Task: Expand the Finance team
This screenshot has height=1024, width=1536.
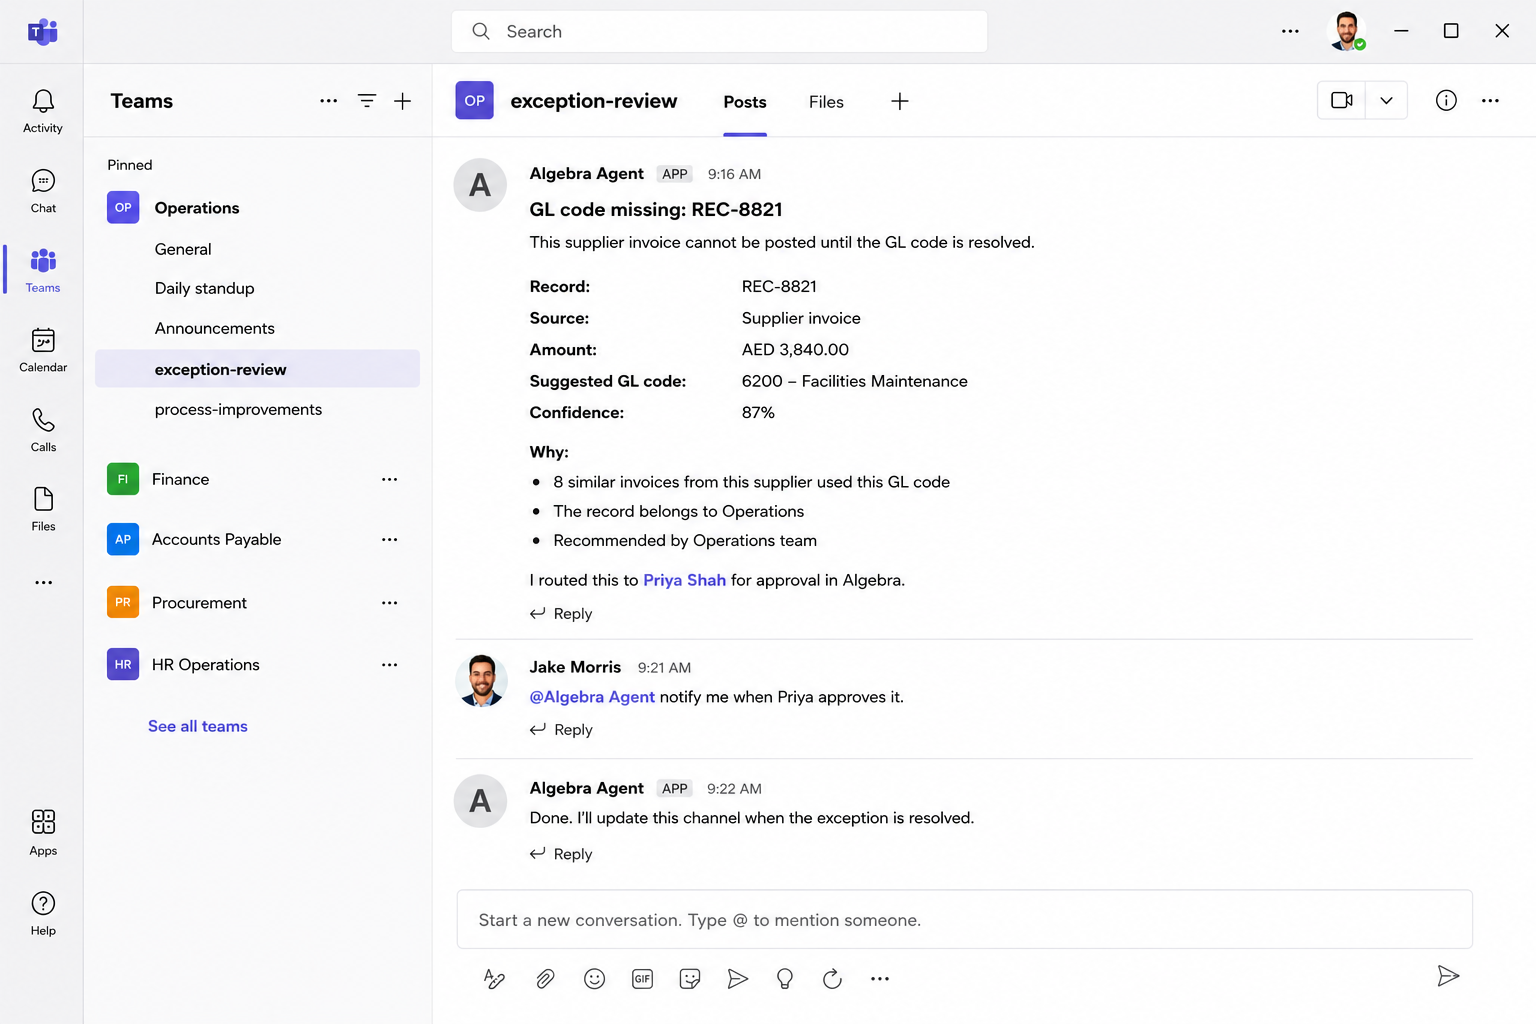Action: click(180, 479)
